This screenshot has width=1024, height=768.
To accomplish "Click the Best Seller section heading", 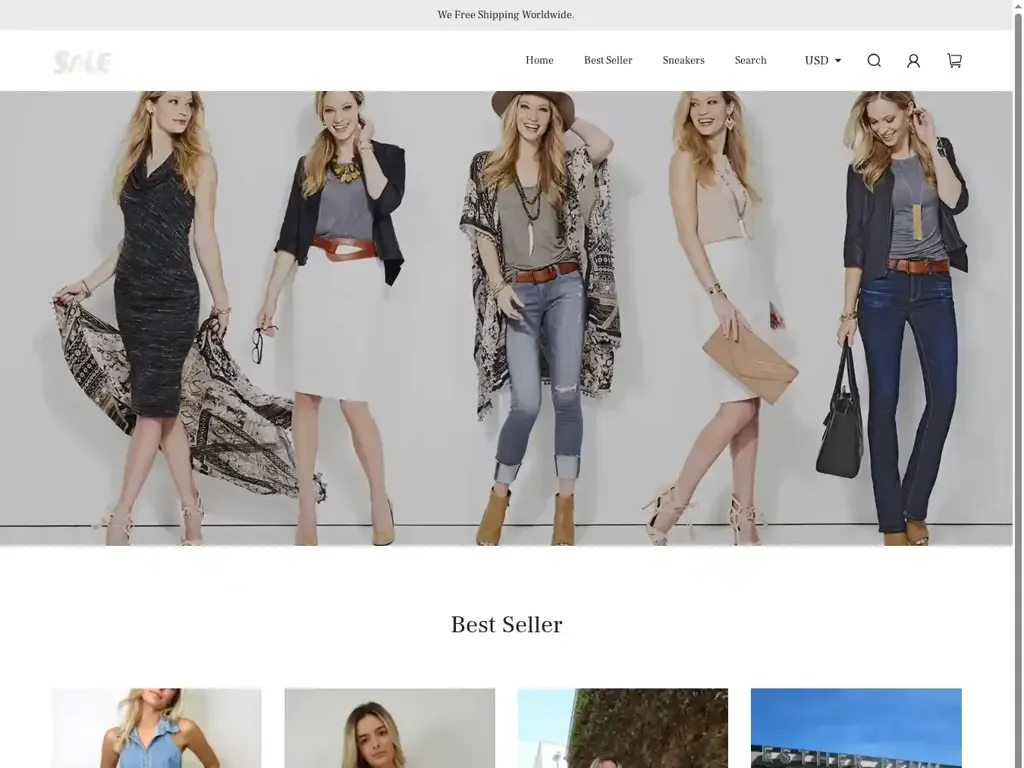I will click(506, 625).
